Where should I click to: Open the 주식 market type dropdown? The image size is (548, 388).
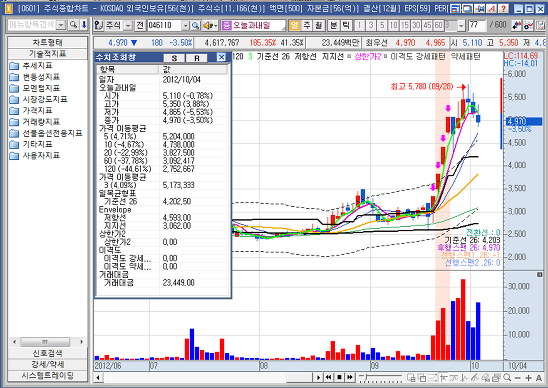click(129, 25)
